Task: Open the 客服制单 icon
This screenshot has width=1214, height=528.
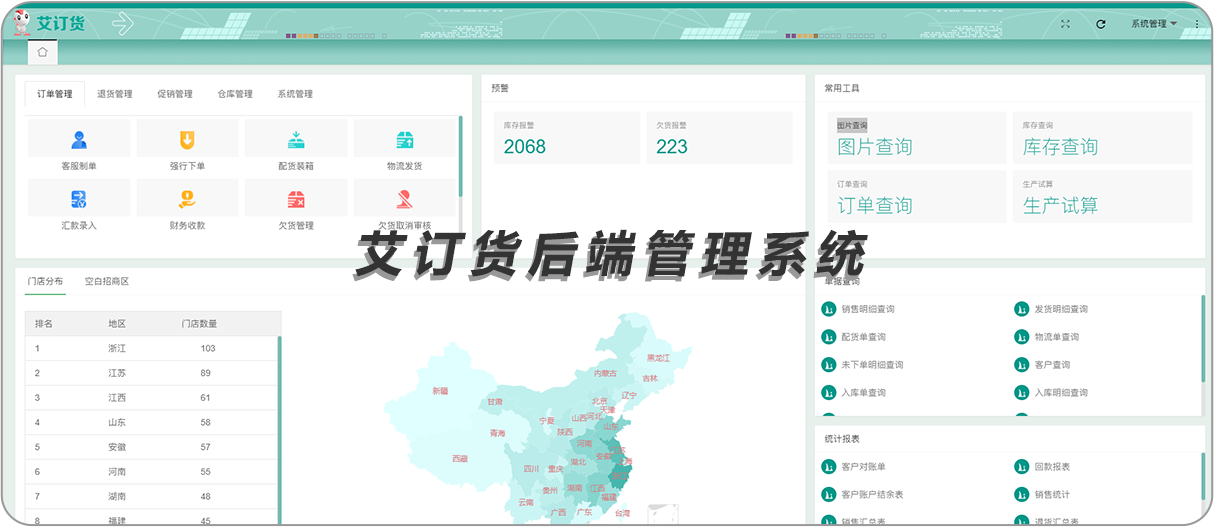Action: point(79,140)
